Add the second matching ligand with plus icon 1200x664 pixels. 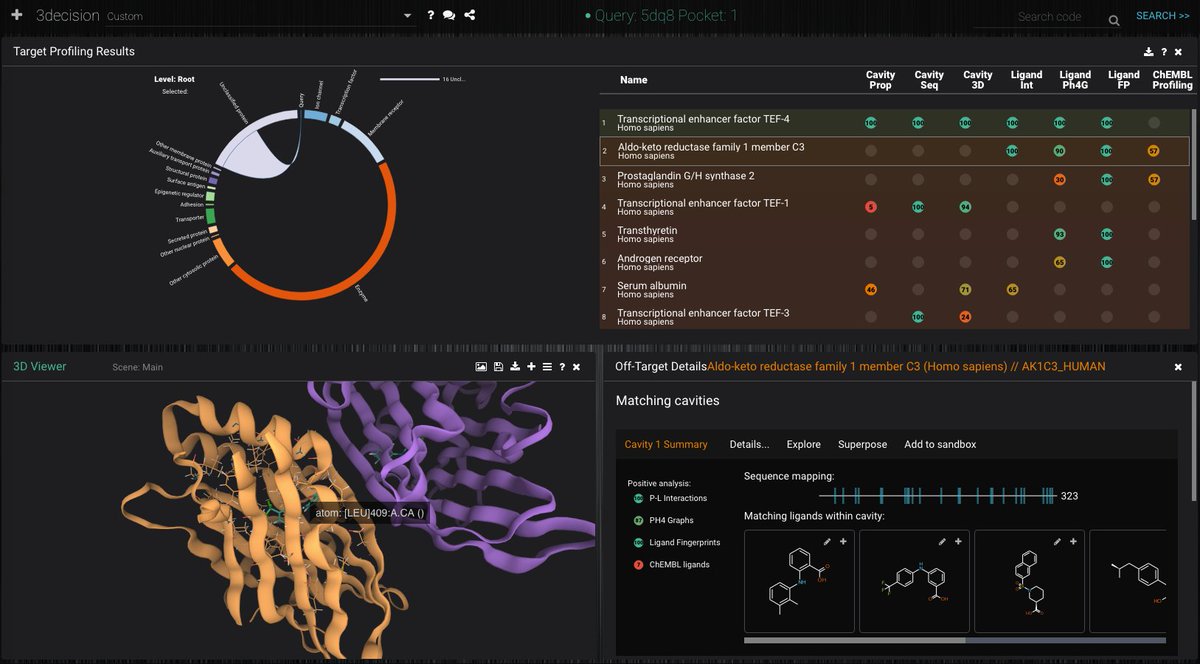958,541
